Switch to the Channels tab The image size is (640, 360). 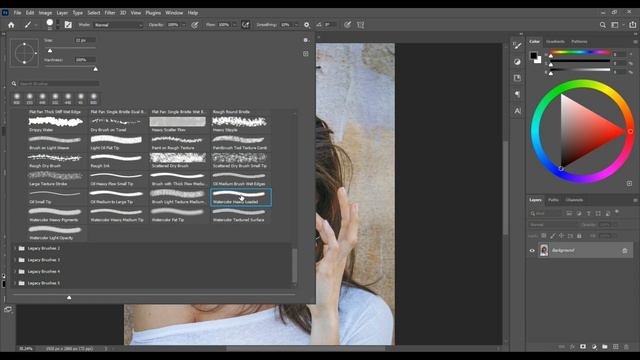coord(574,200)
